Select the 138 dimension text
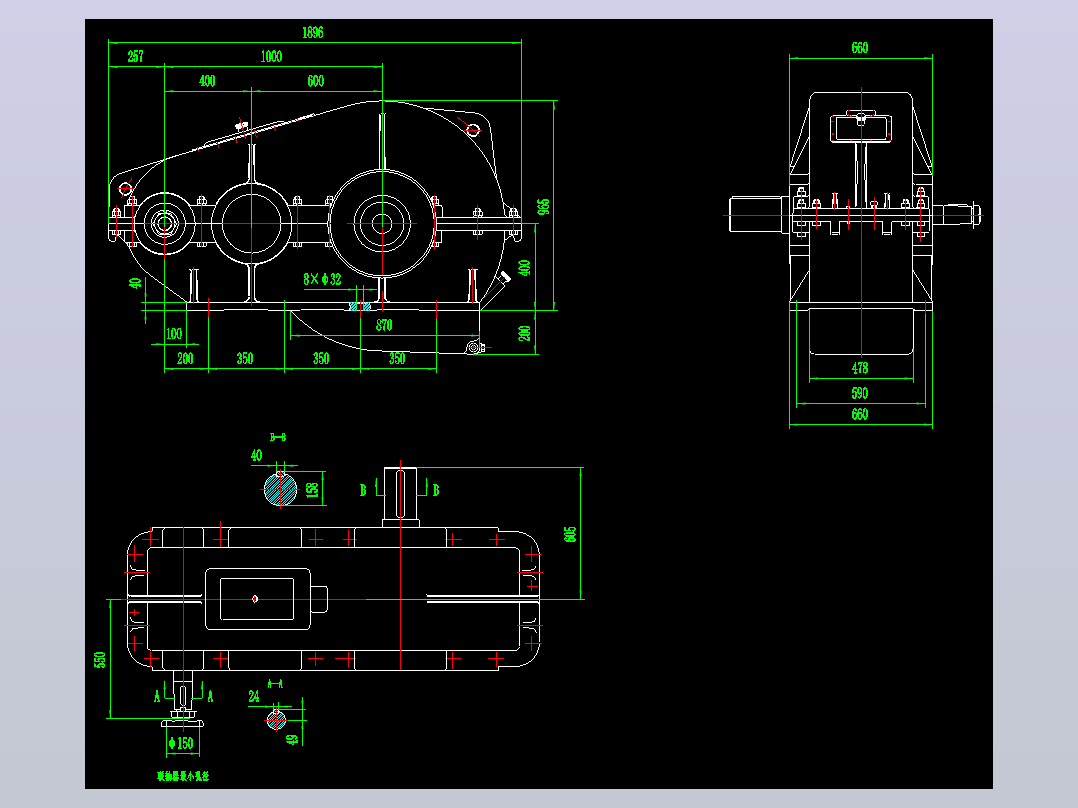The image size is (1078, 808). click(312, 490)
